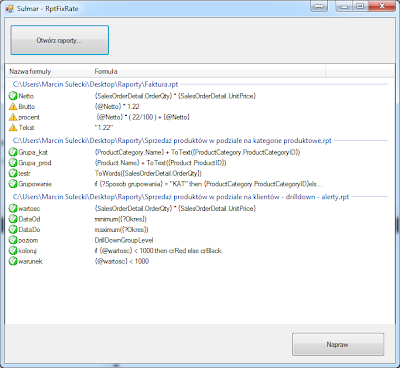Click the formula {@Netto} * 1.22
400x368 pixels.
coord(117,107)
